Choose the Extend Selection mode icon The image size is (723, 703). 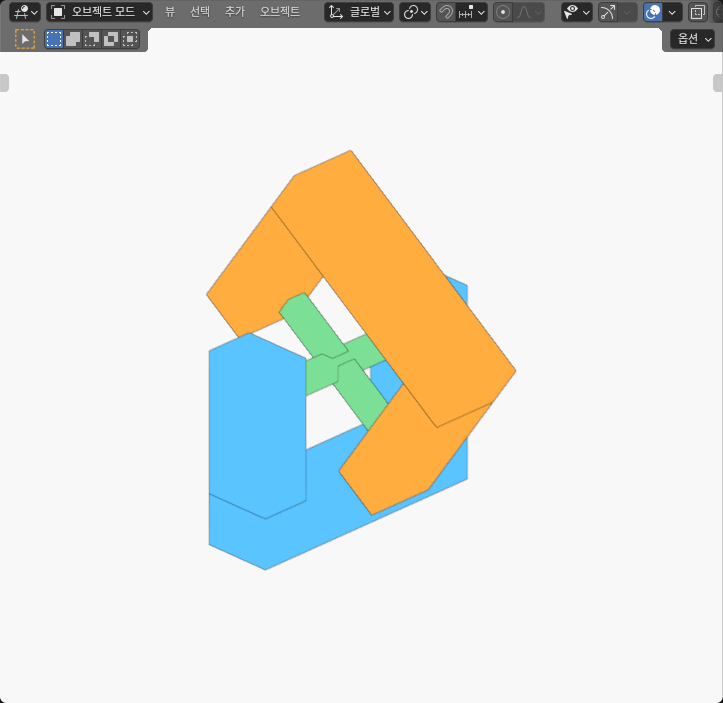coord(73,39)
